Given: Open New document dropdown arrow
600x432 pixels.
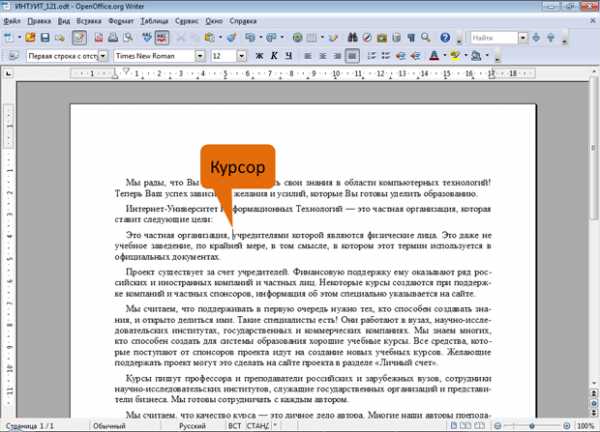Looking at the screenshot, I should tap(19, 37).
